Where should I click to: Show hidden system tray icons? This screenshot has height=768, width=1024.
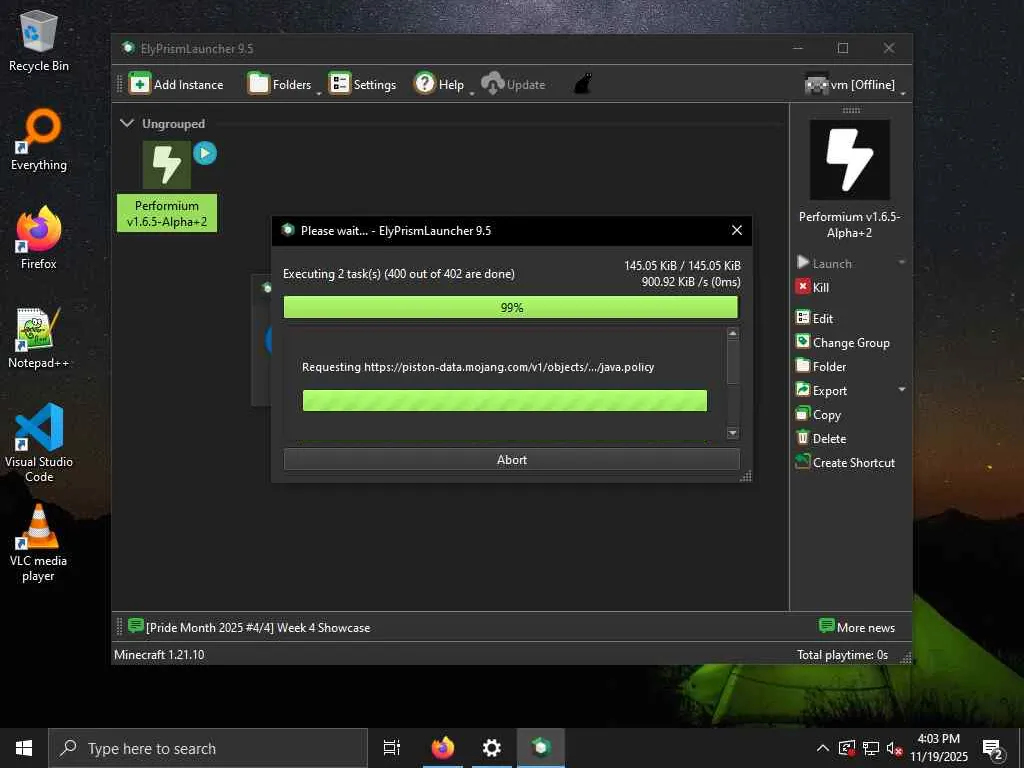tap(823, 748)
